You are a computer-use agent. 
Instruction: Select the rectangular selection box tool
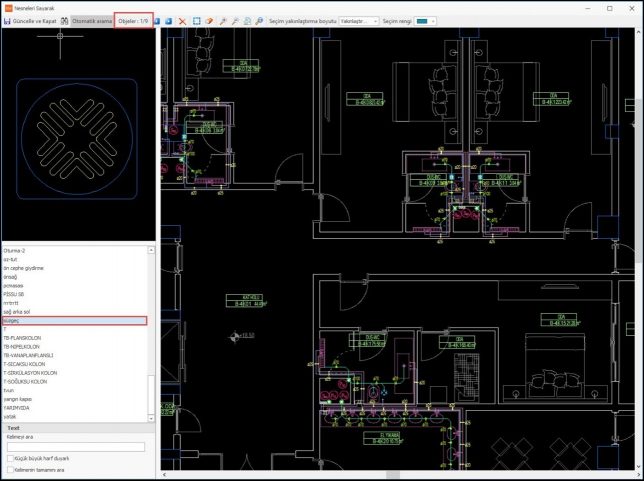pos(197,20)
